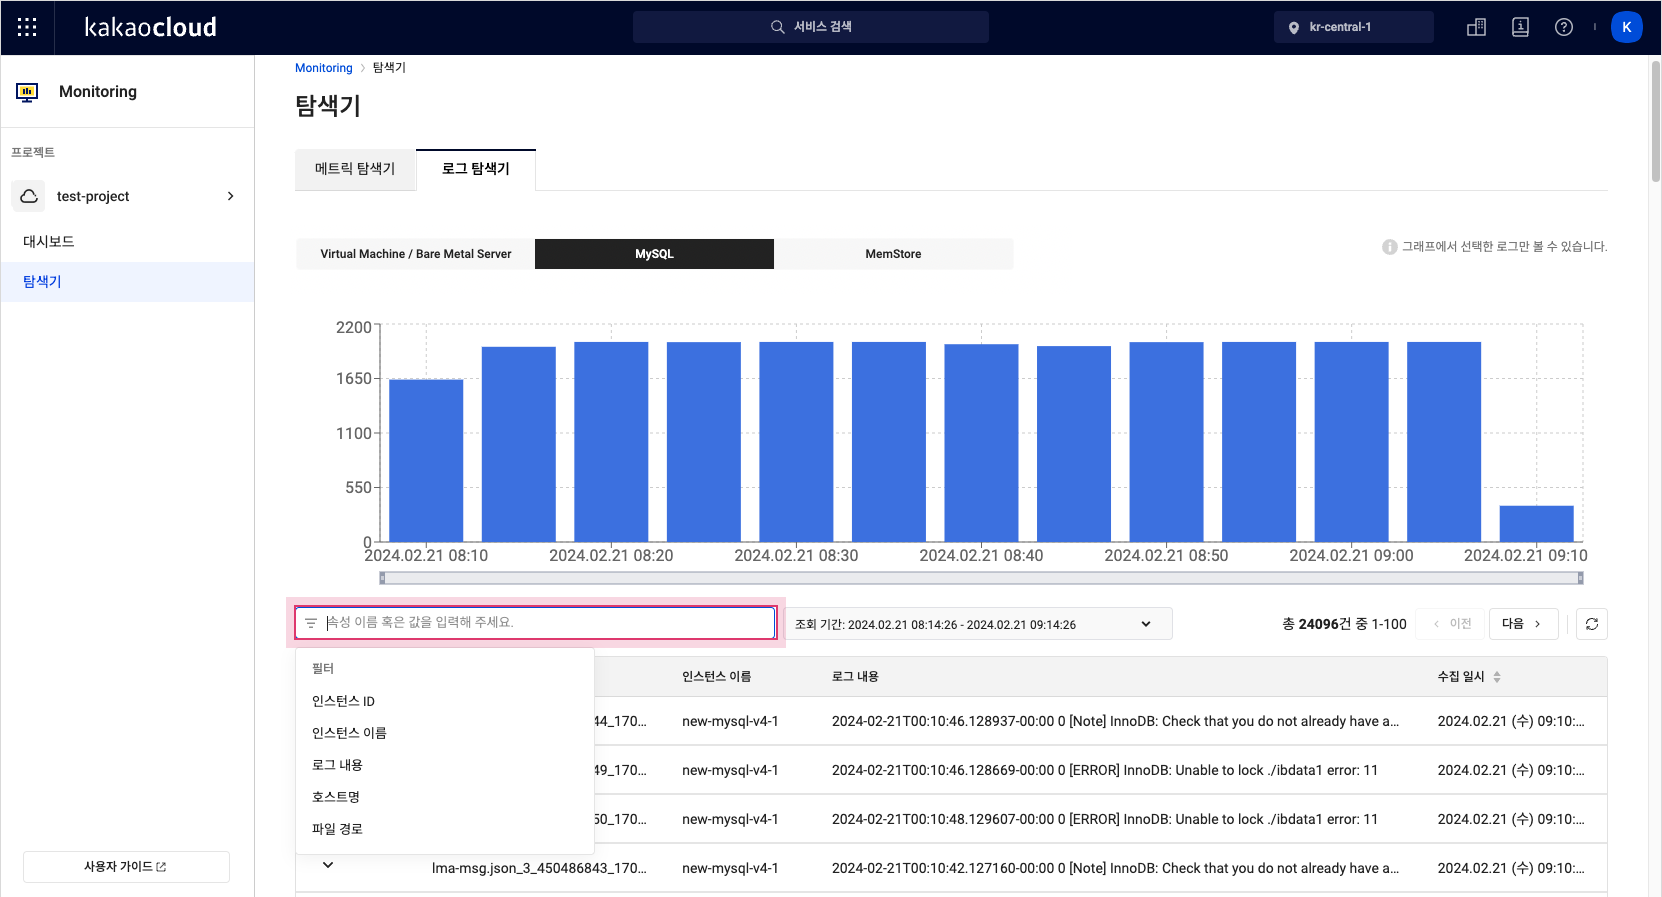Choose 호스트명 filter option
This screenshot has width=1662, height=897.
pos(445,797)
